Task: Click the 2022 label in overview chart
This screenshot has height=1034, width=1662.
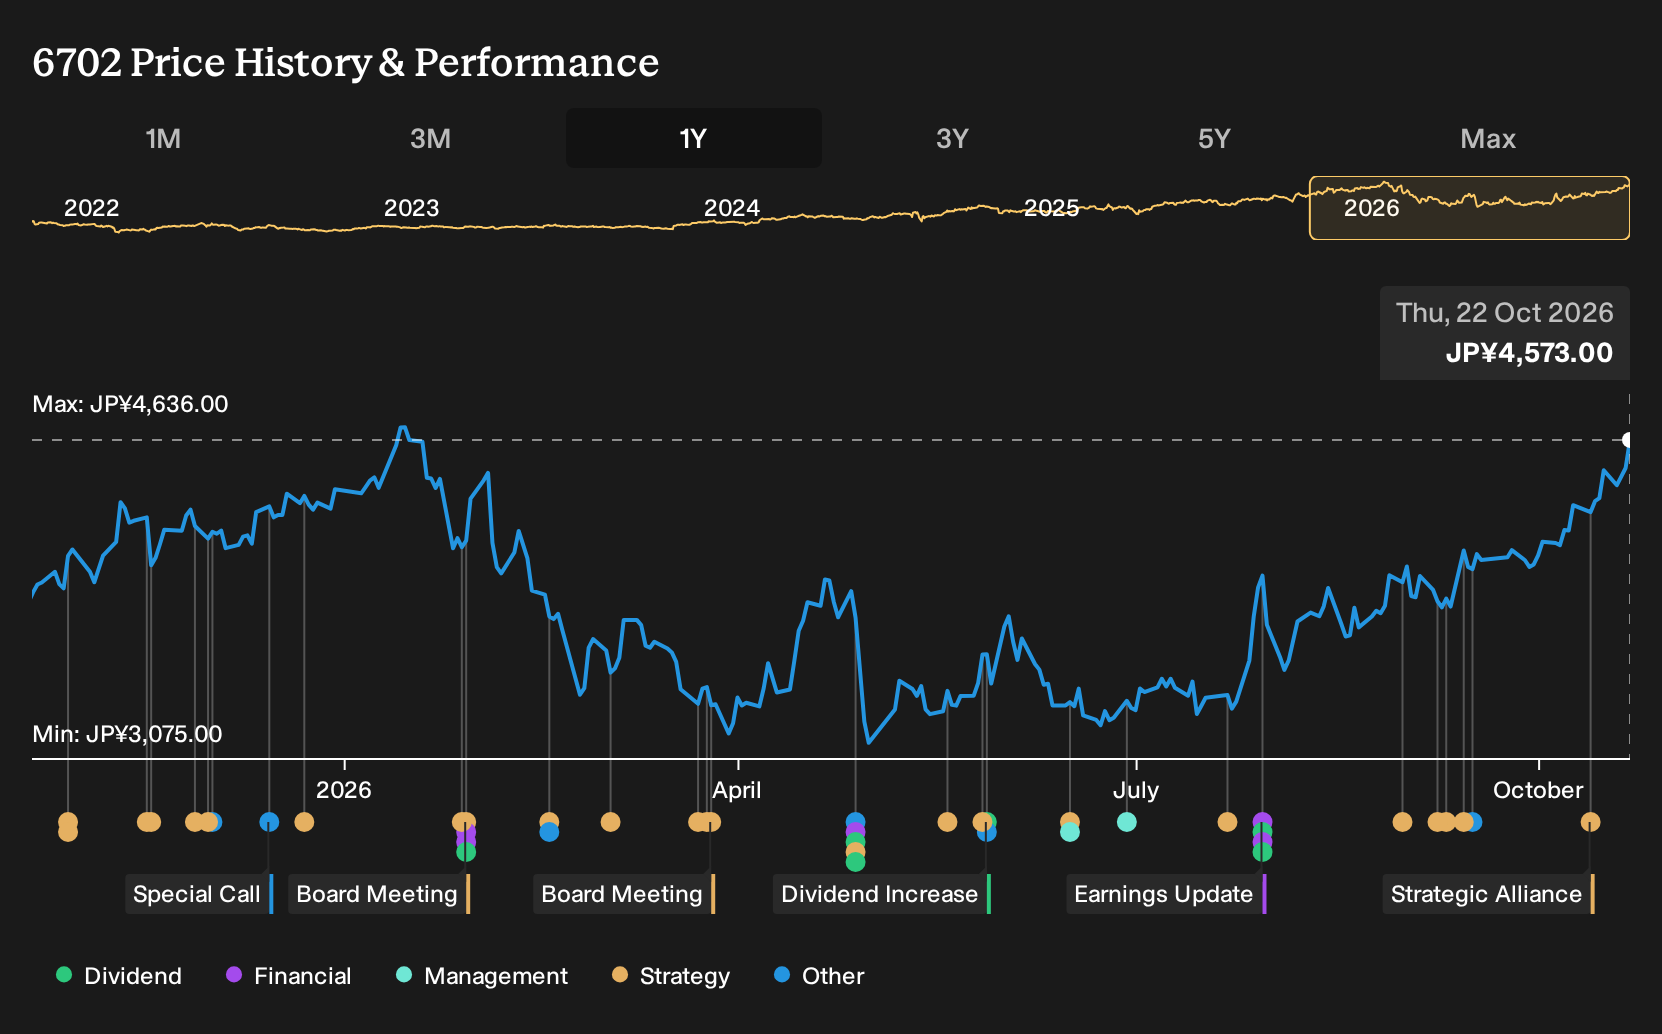Action: click(91, 208)
